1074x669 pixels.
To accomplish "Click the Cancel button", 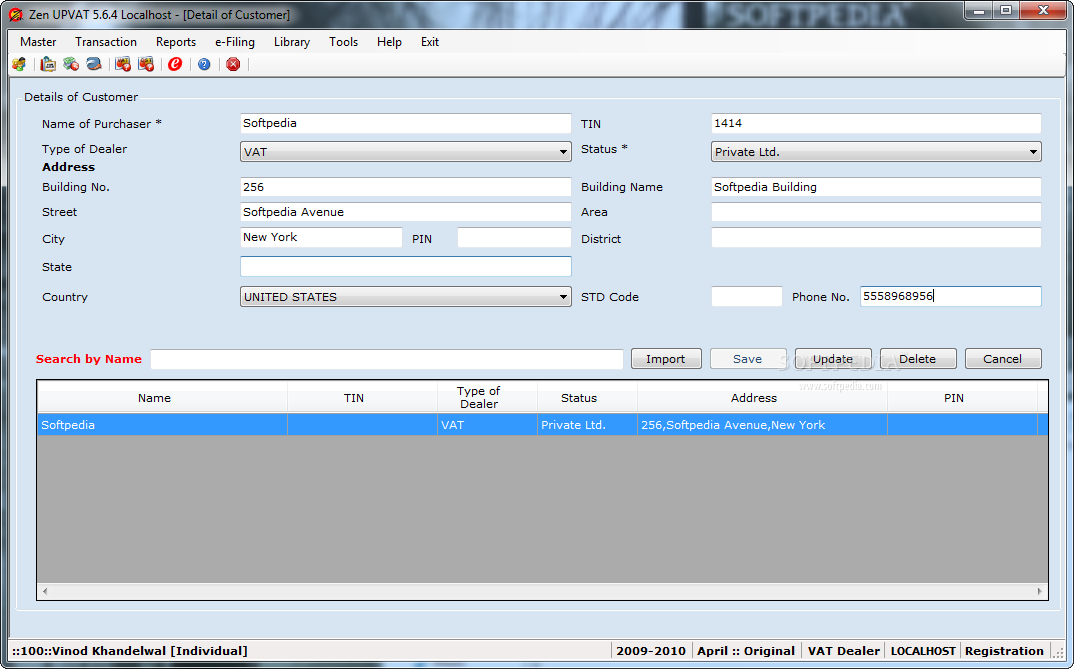I will 1003,359.
